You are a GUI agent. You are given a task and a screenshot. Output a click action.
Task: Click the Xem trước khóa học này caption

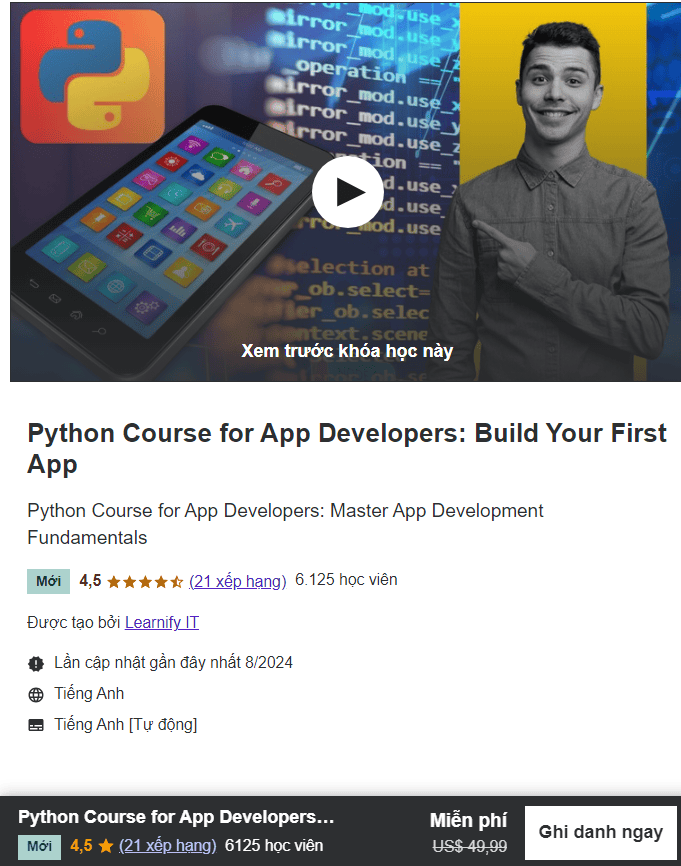(x=347, y=351)
